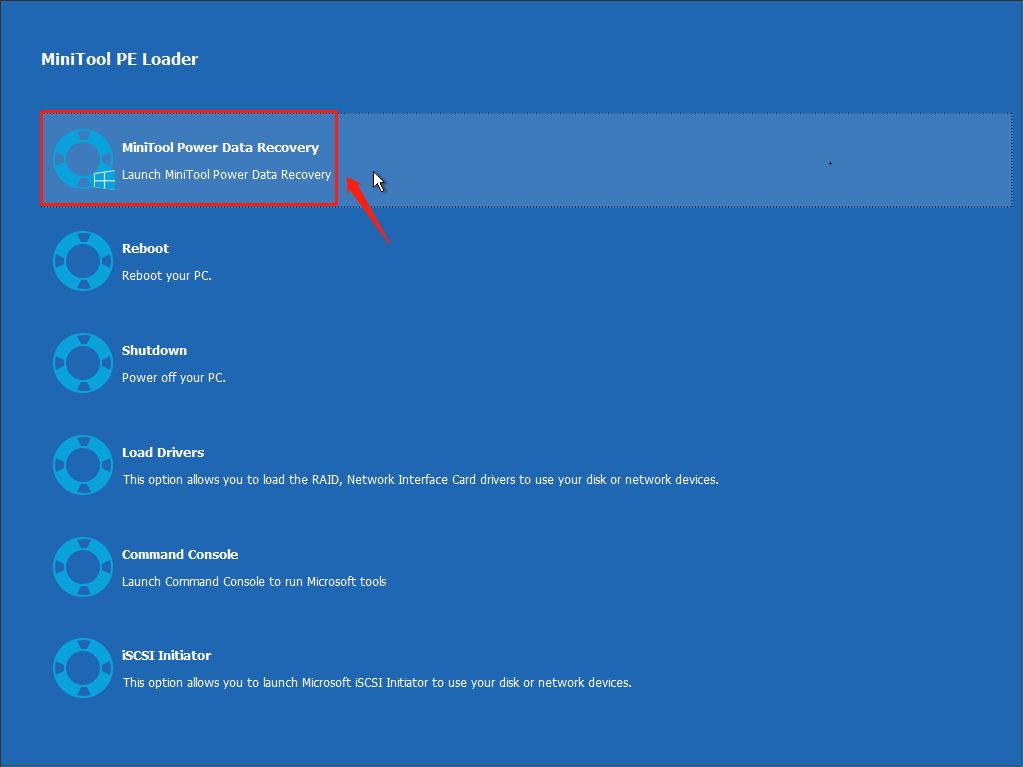The height and width of the screenshot is (767, 1023).
Task: Click the Load Drivers description text
Action: (x=419, y=479)
